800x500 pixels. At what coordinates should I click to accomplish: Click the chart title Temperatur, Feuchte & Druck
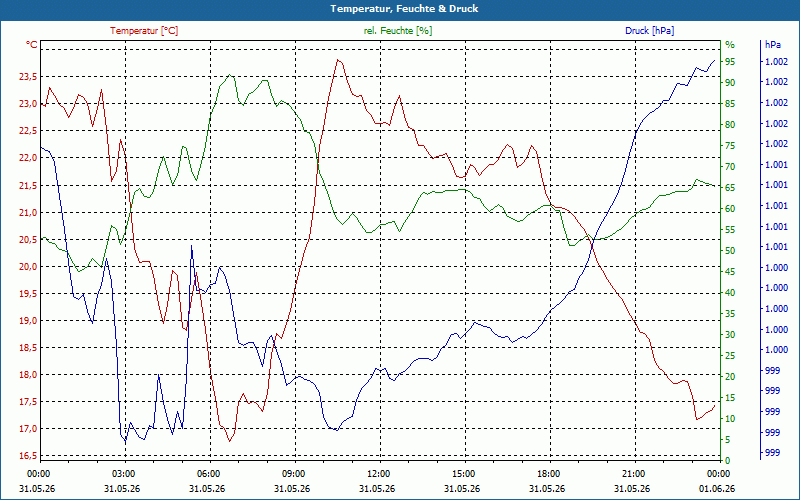tap(404, 9)
